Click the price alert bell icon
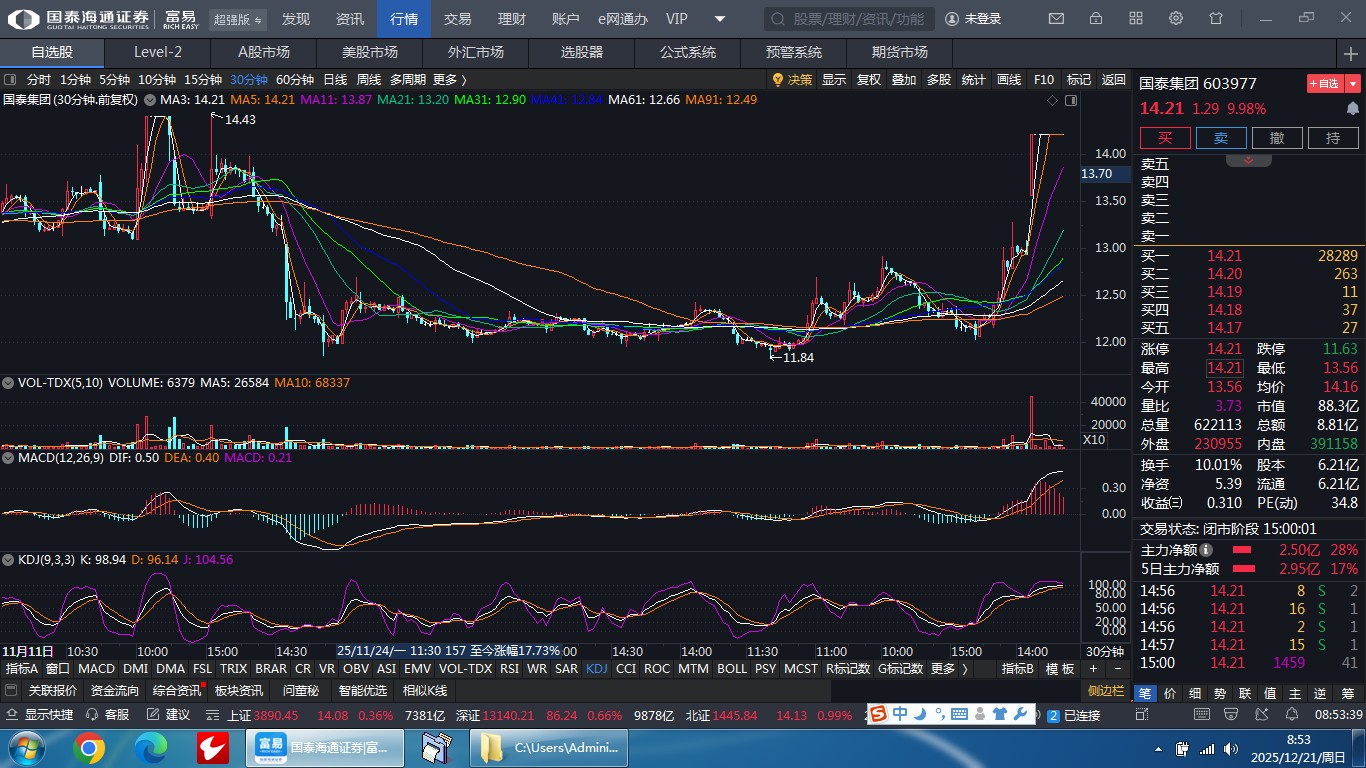The width and height of the screenshot is (1366, 768). pos(1352,109)
